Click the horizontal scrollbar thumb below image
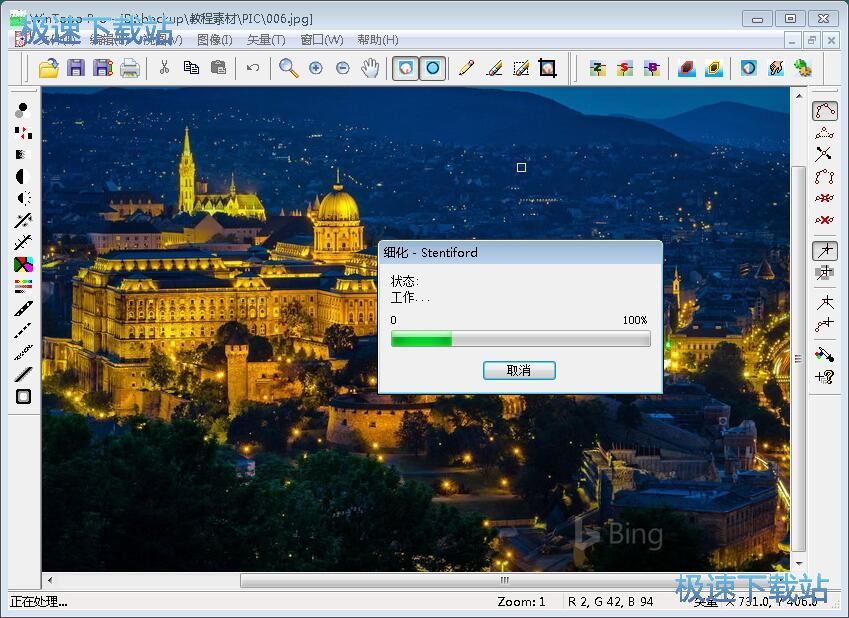Screen dimensions: 849x618 (x=504, y=580)
